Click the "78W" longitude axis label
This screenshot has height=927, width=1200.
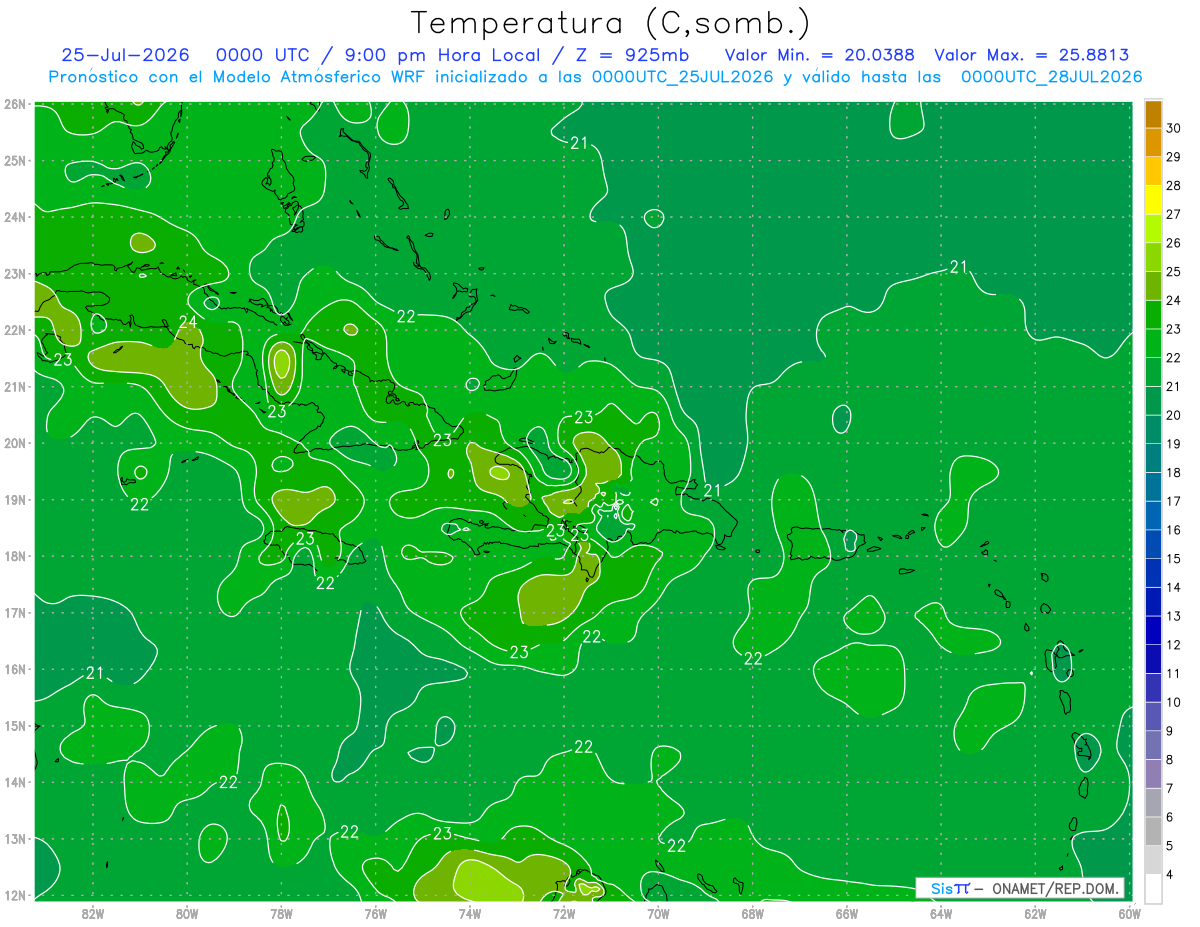point(281,913)
